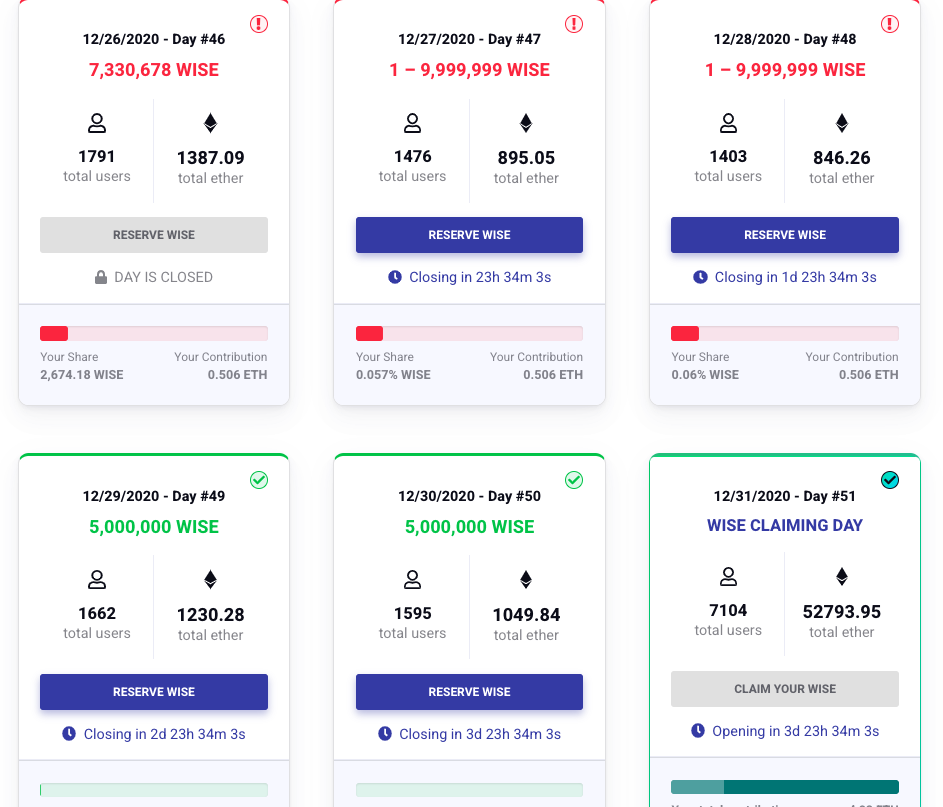Click the clock icon beside Day #47 closing timer
This screenshot has height=807, width=943.
(395, 277)
